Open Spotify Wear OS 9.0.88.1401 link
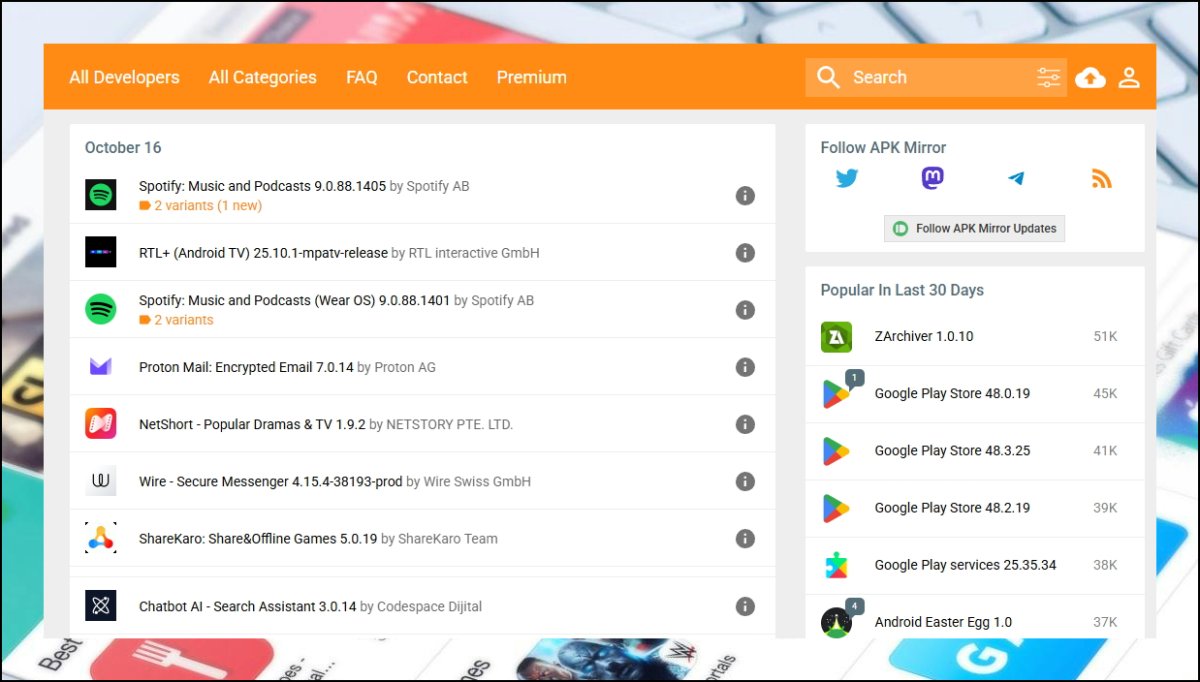Viewport: 1200px width, 682px height. click(x=295, y=300)
